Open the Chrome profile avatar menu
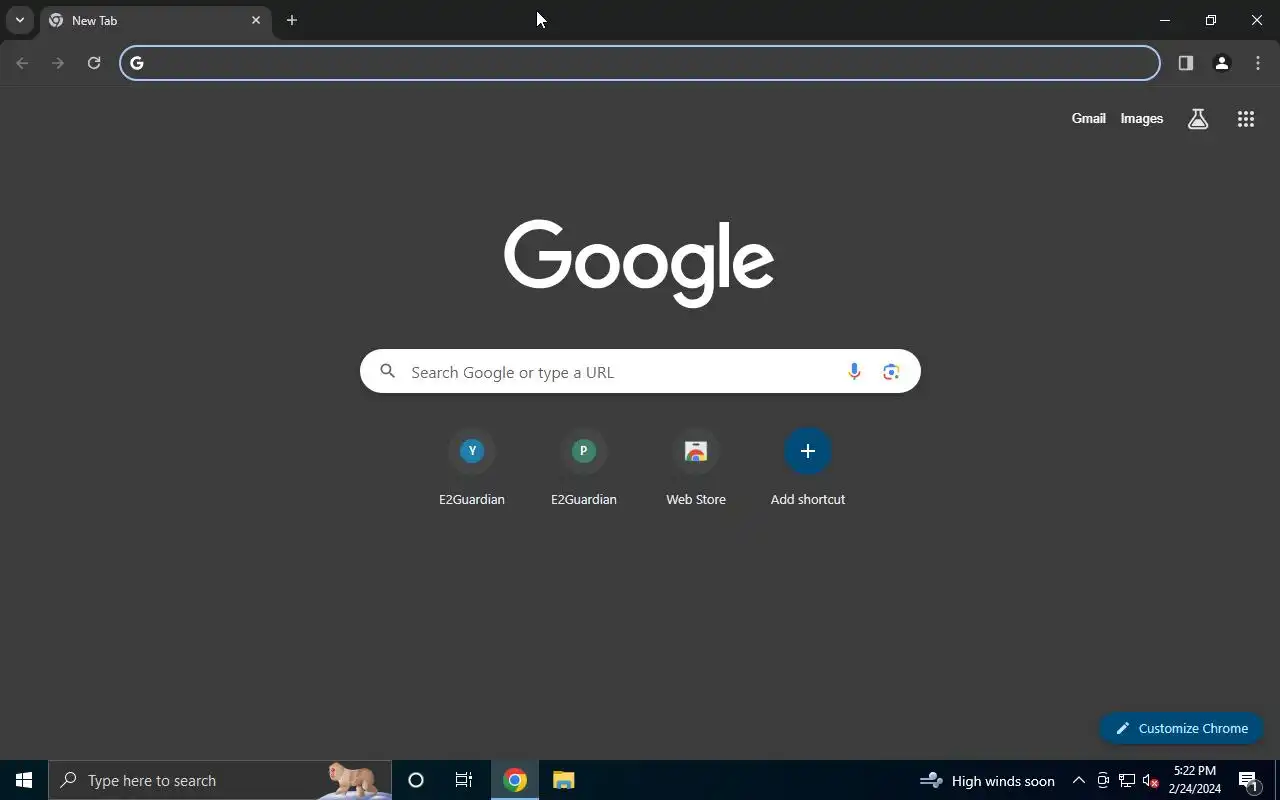The width and height of the screenshot is (1280, 800). click(1221, 63)
